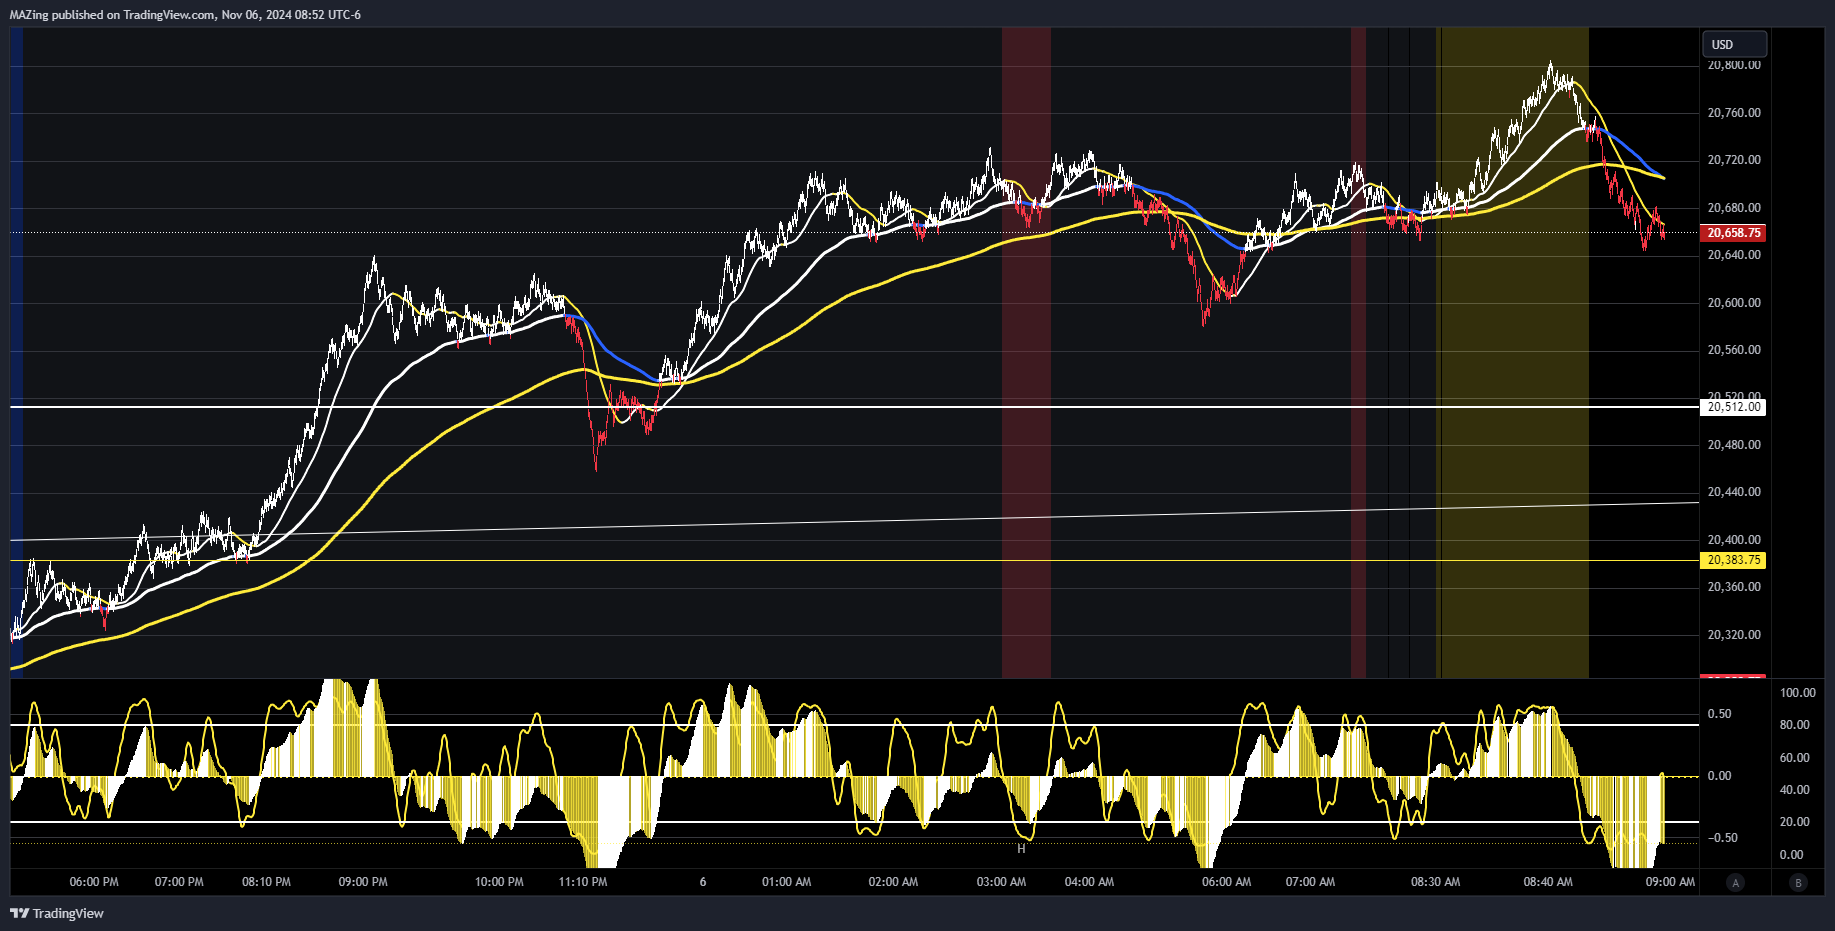Click the 20,360.00 price axis label
Viewport: 1835px width, 931px height.
(1734, 587)
